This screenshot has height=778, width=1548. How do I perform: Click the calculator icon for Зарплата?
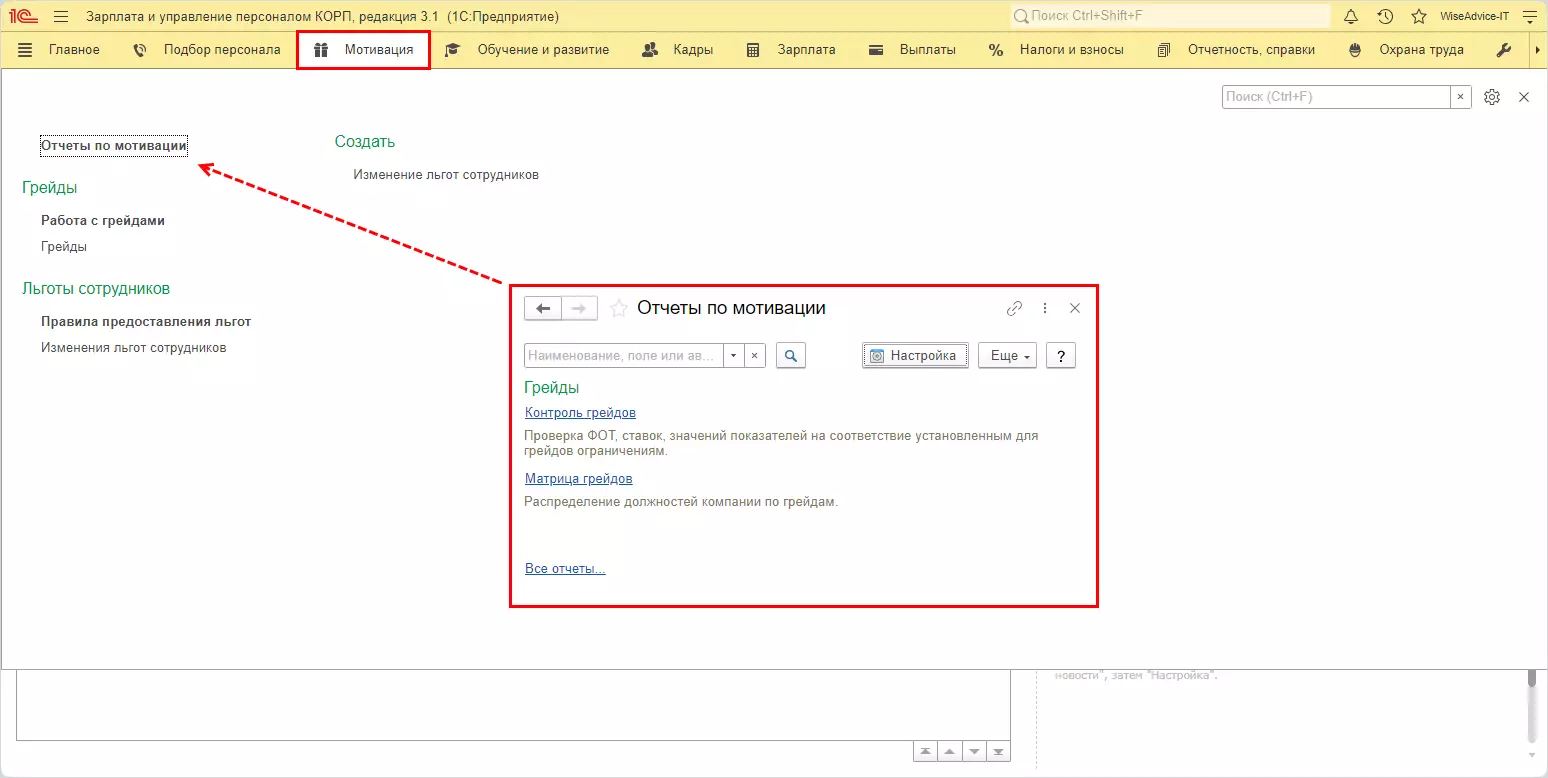click(x=754, y=50)
